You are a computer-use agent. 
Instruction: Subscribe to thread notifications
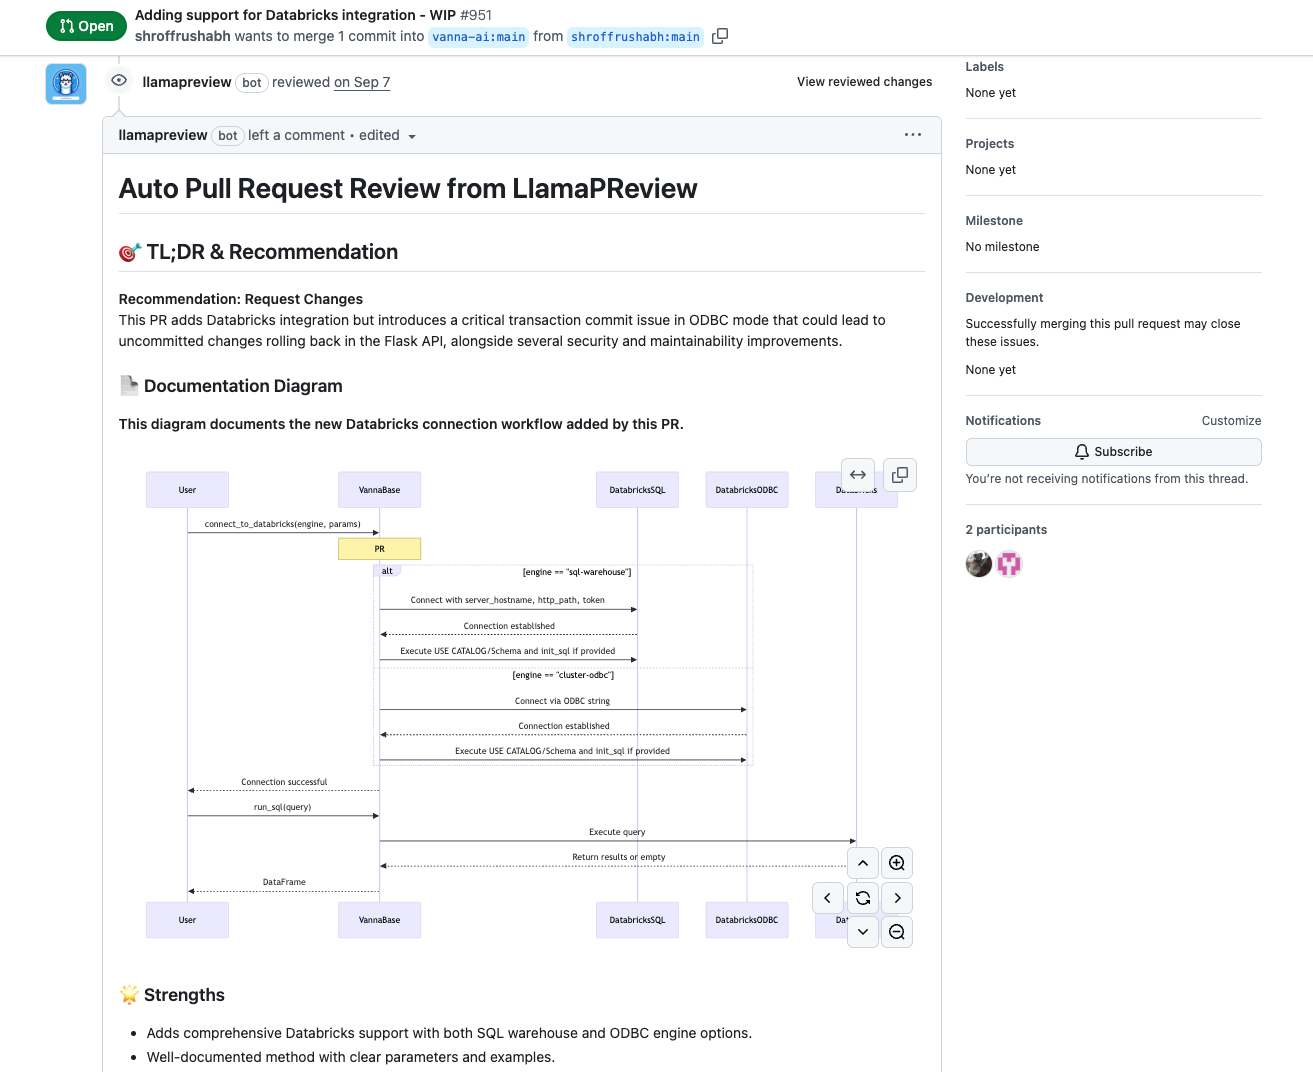(x=1113, y=452)
